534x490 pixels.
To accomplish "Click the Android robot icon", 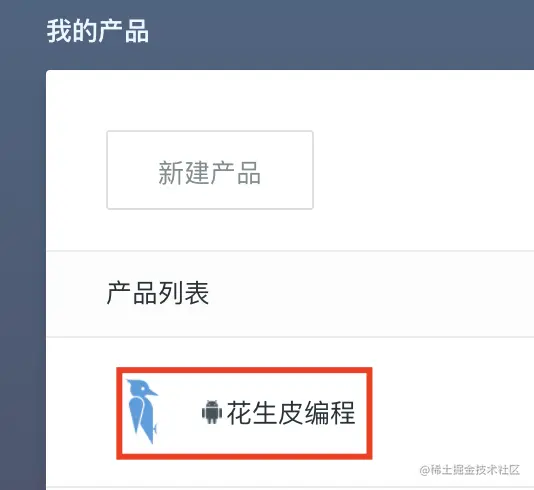I will pos(212,412).
